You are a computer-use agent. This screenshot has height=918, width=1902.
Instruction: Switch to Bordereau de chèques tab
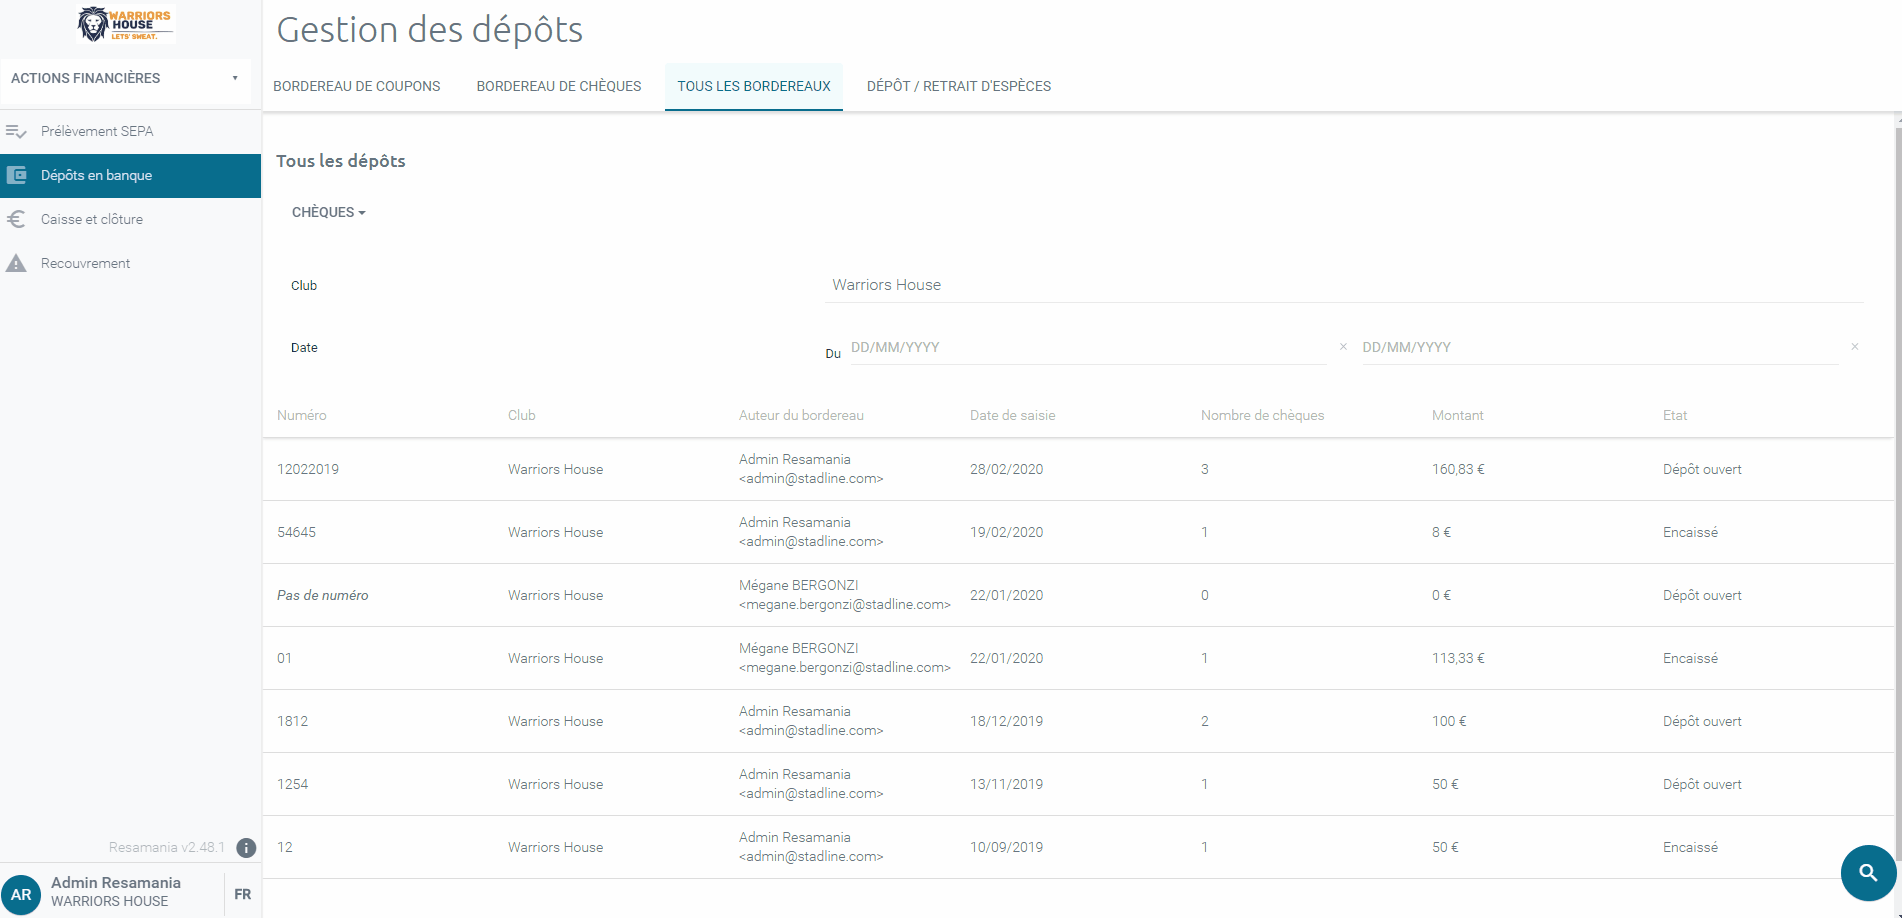tap(559, 86)
